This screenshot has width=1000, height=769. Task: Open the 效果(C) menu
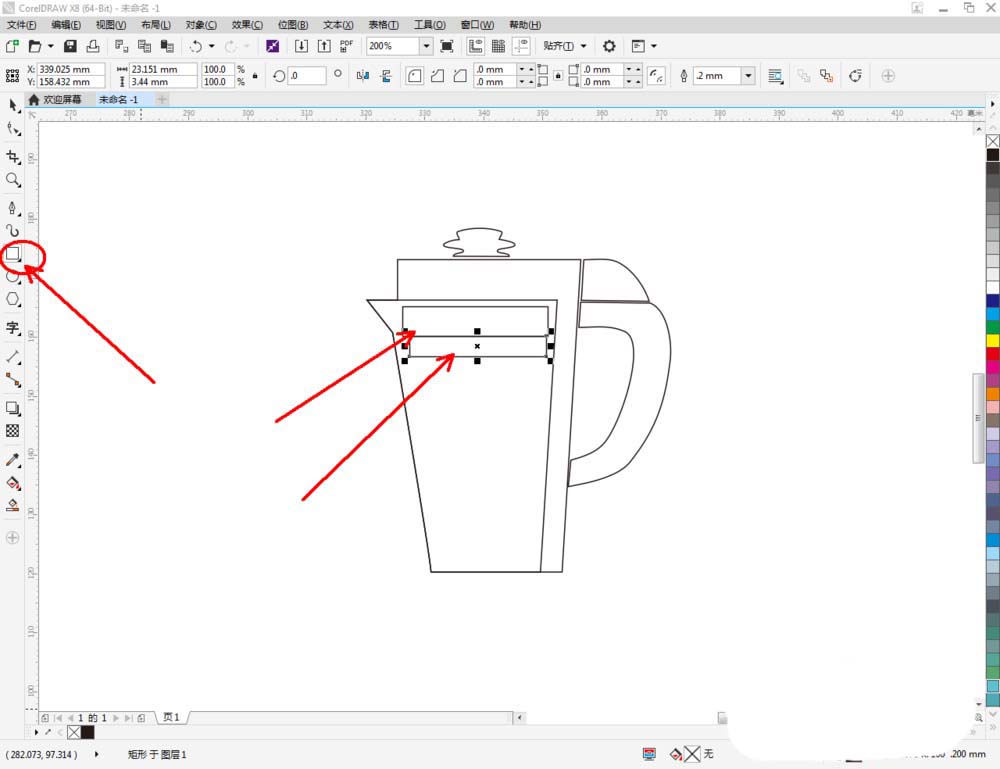click(x=247, y=24)
